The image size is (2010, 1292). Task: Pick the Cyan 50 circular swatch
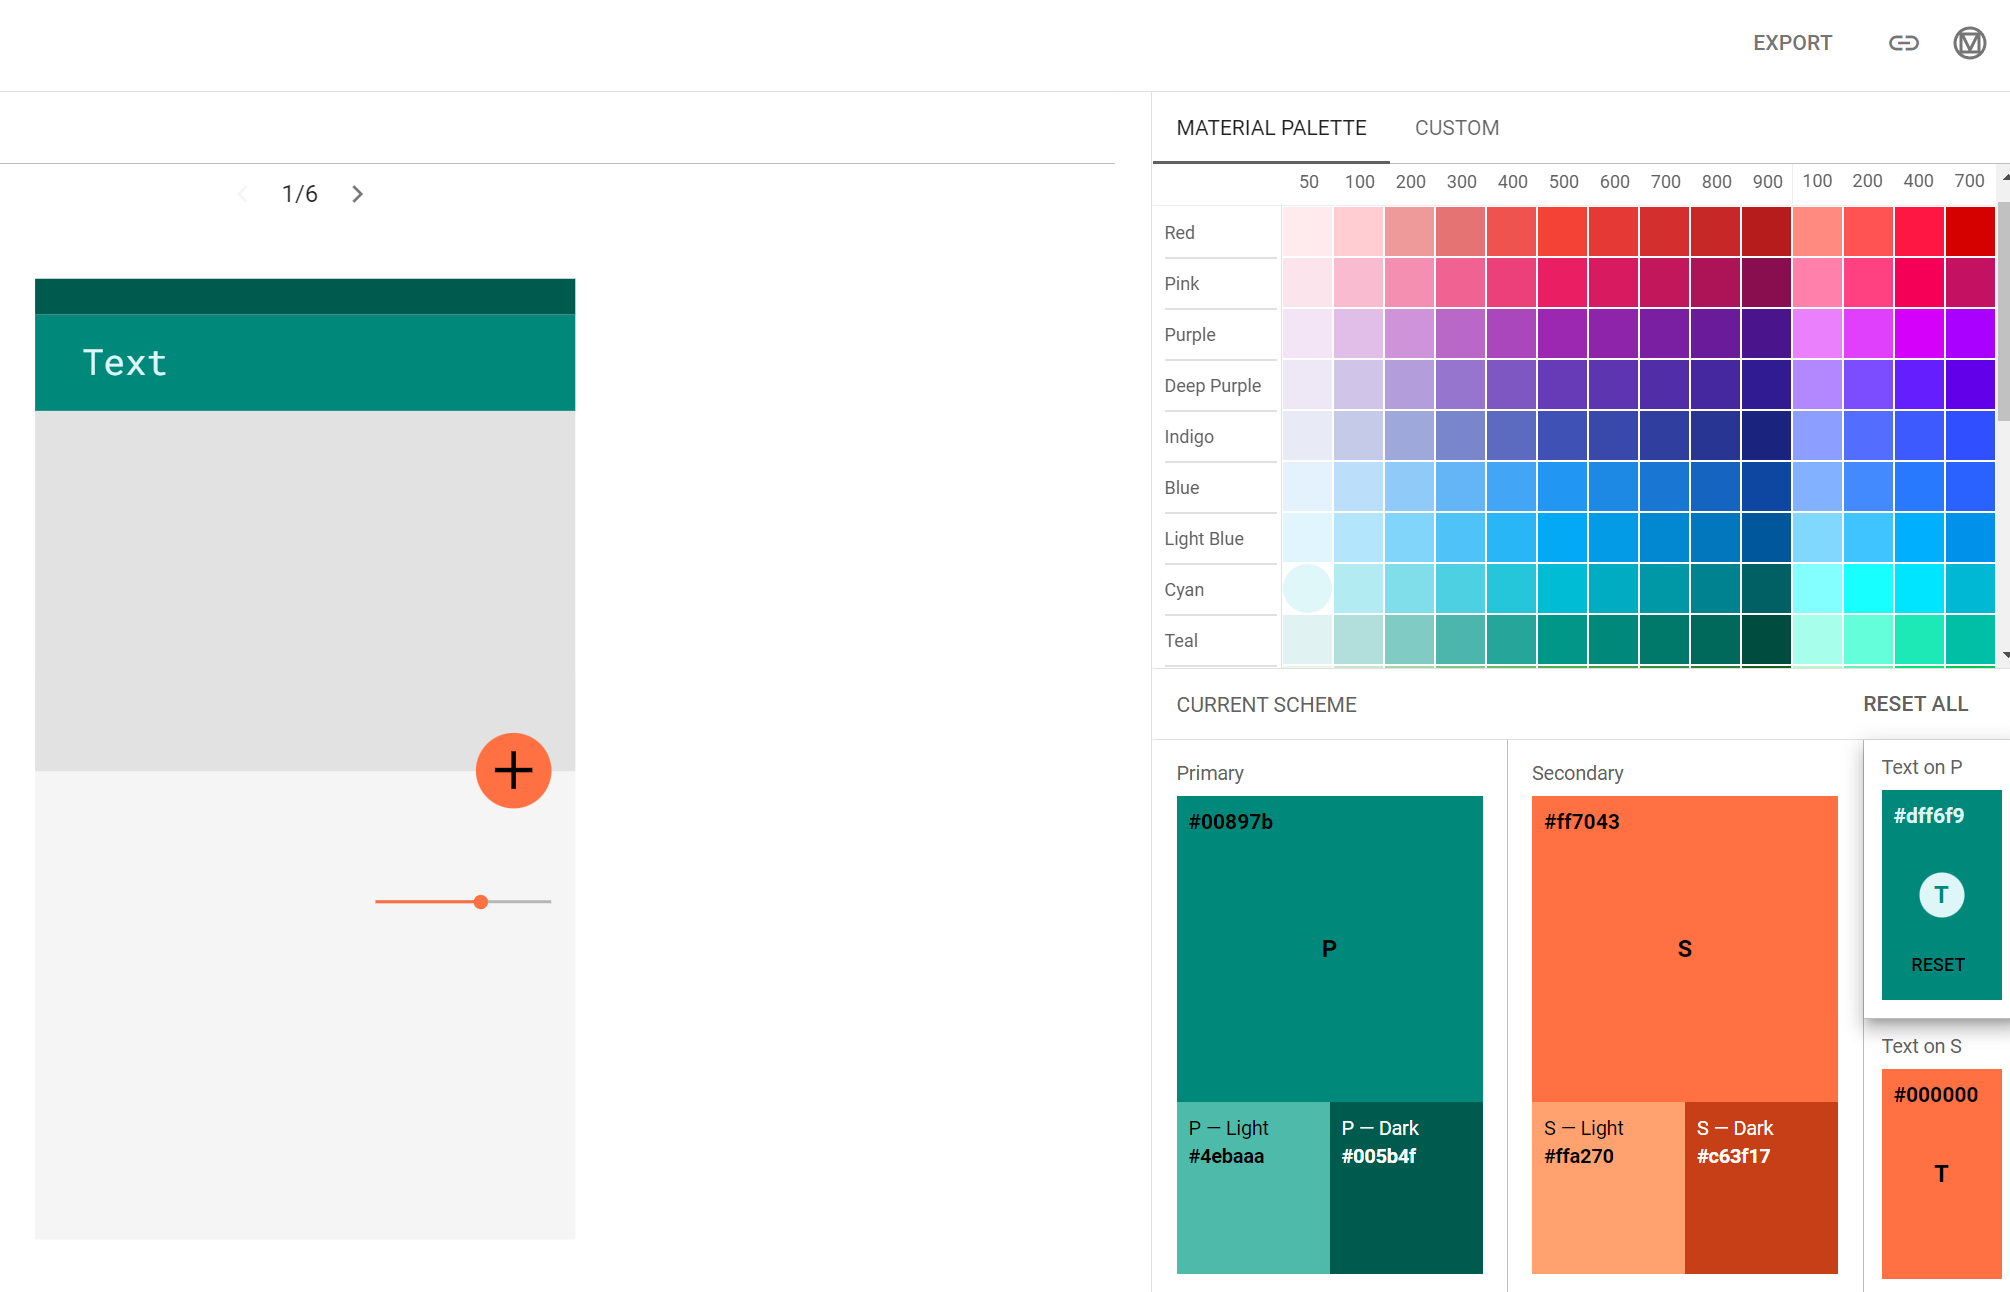pos(1307,589)
